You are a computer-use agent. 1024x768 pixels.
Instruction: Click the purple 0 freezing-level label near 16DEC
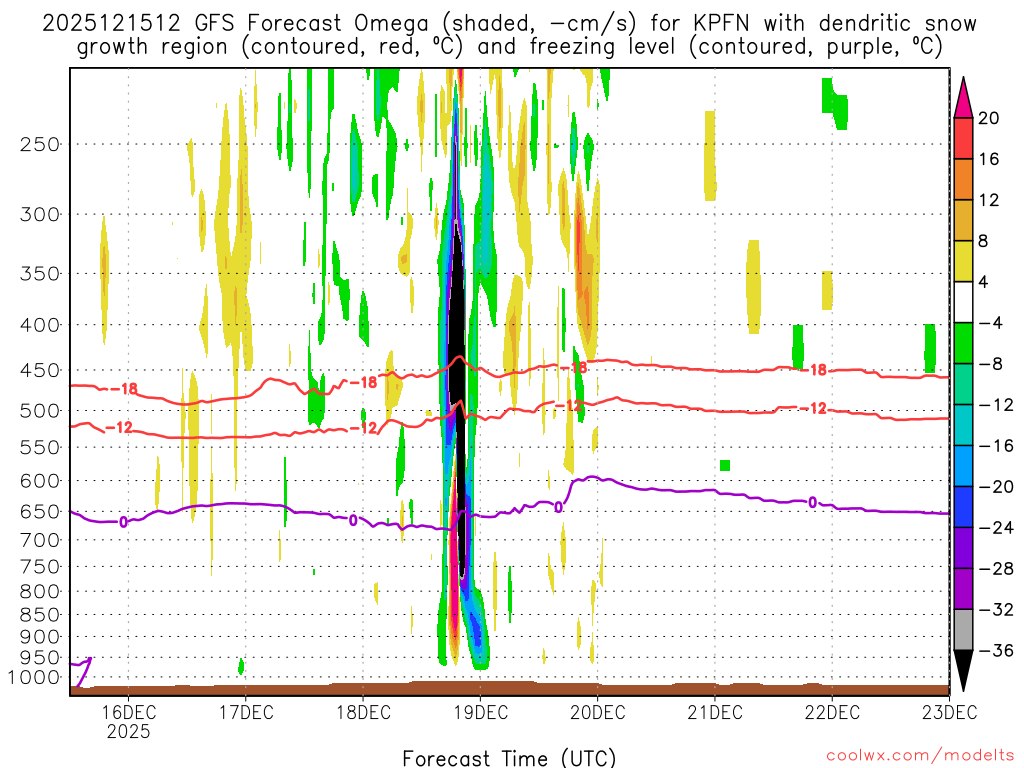(123, 522)
